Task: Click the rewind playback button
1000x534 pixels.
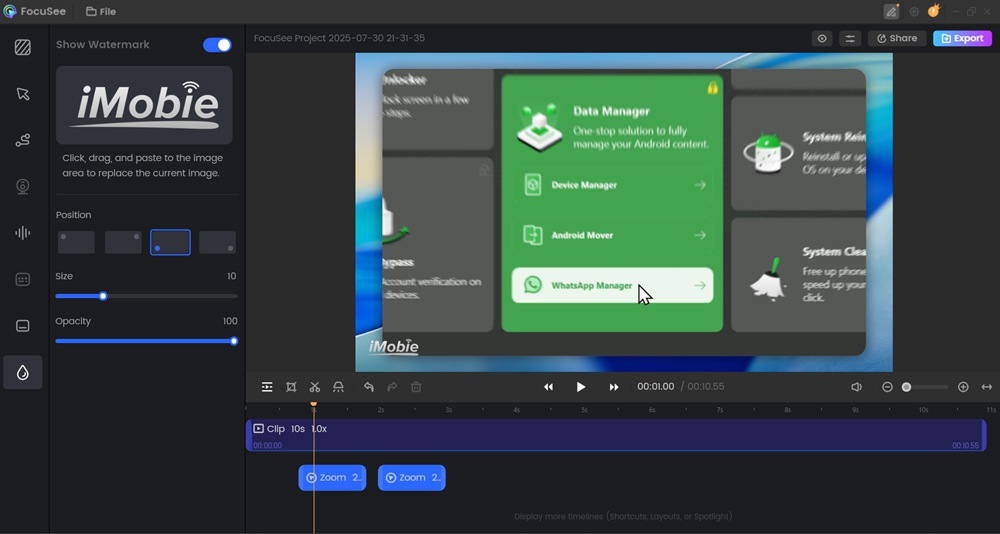Action: tap(548, 387)
